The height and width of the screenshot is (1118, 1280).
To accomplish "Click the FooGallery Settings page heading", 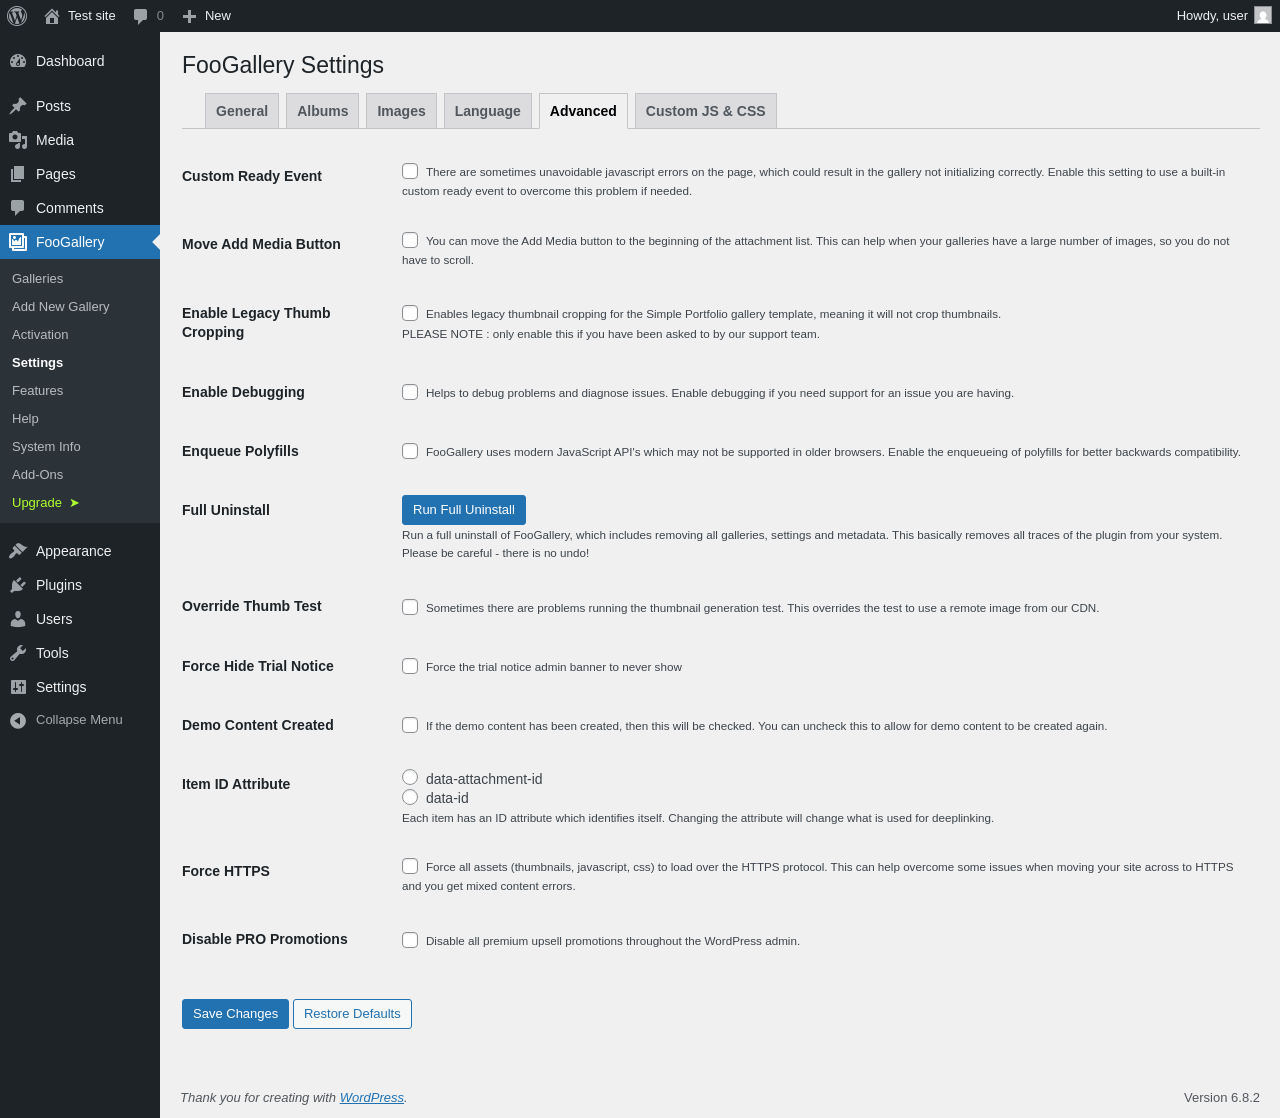I will (283, 65).
